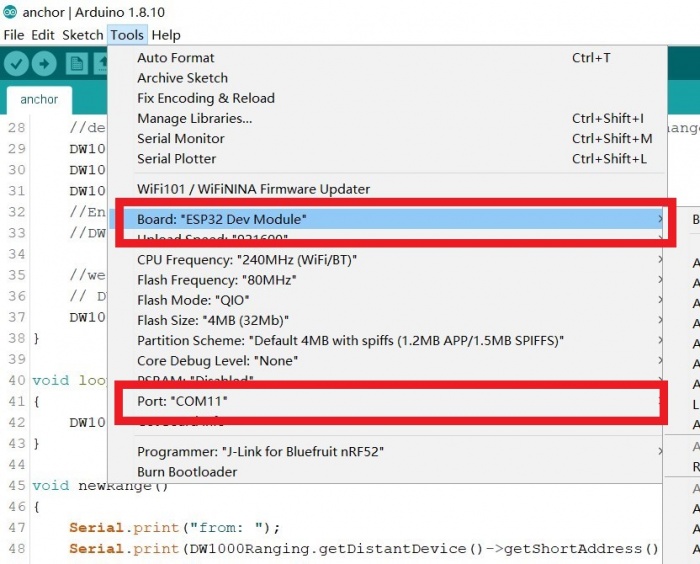
Task: Open the Sketch menu
Action: coord(83,35)
